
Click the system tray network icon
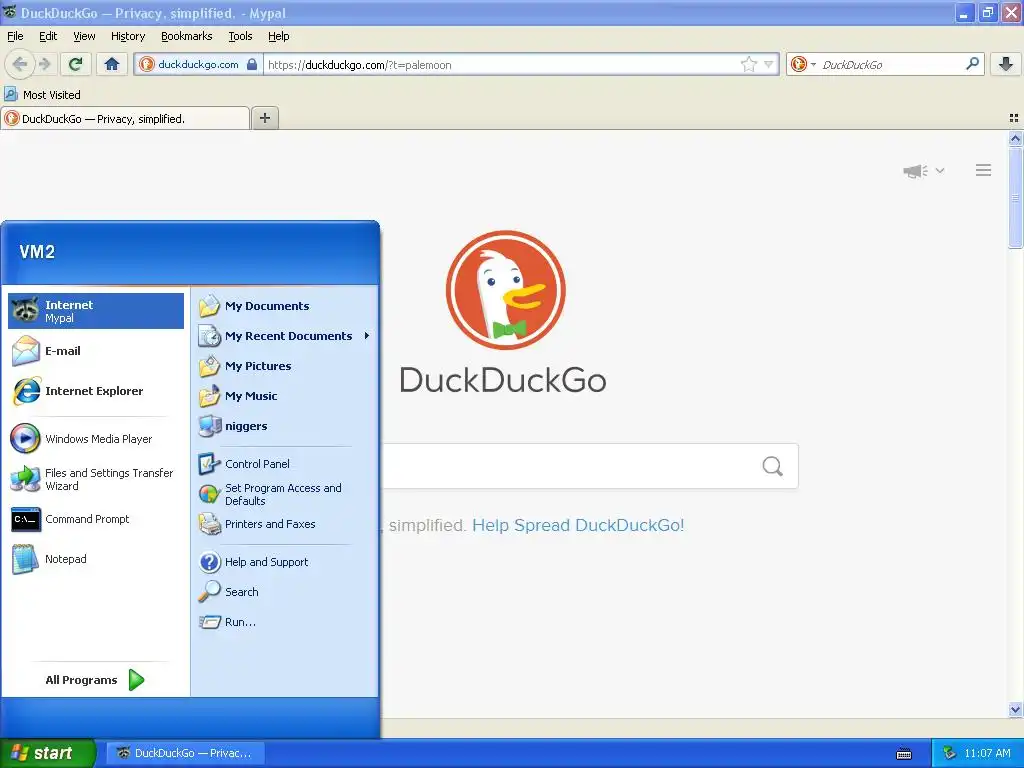click(x=949, y=753)
